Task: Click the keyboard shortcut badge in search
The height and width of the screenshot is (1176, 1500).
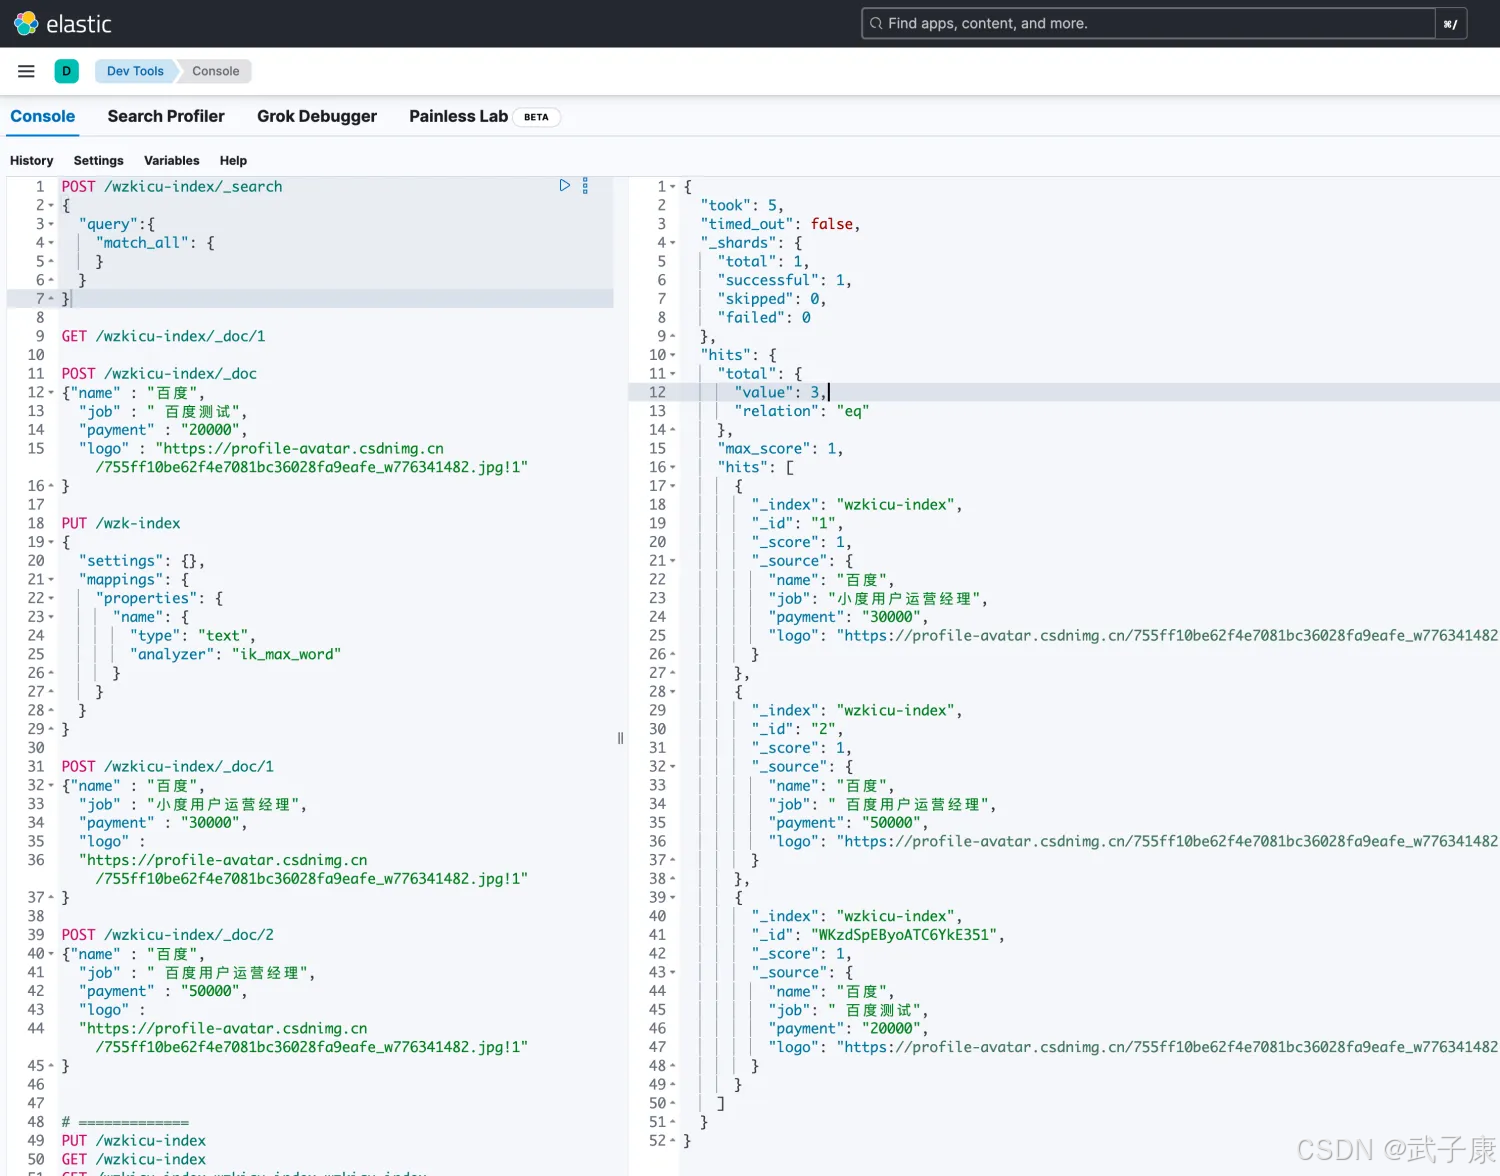Action: coord(1450,24)
